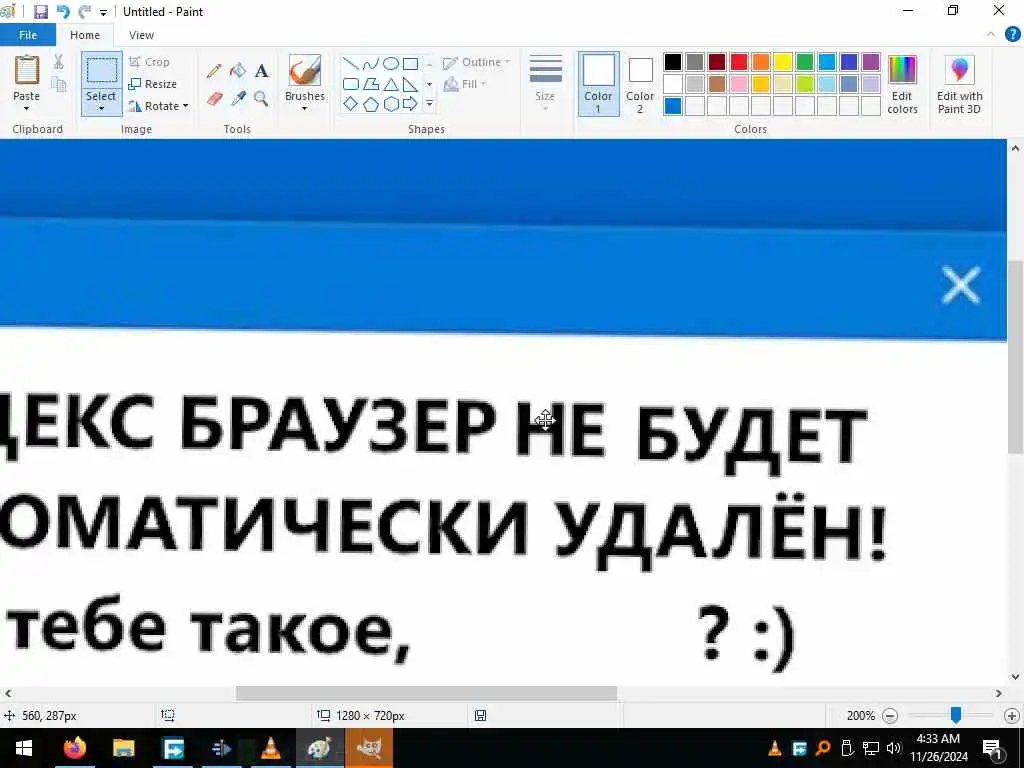Collapse the ribbon with the chevron
Screen dimensions: 1024x768
tap(991, 34)
